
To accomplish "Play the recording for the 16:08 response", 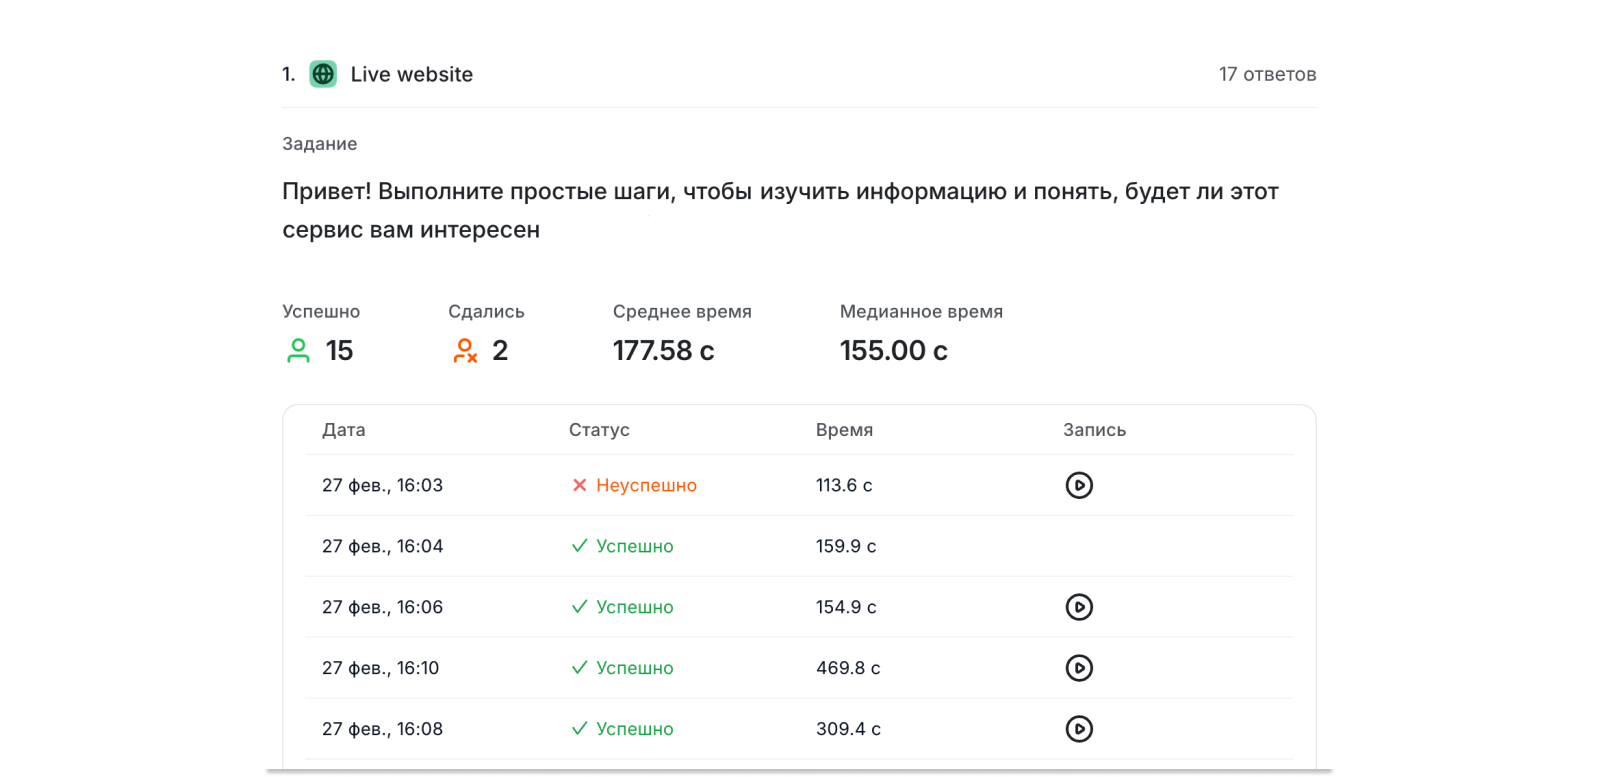I will coord(1078,729).
